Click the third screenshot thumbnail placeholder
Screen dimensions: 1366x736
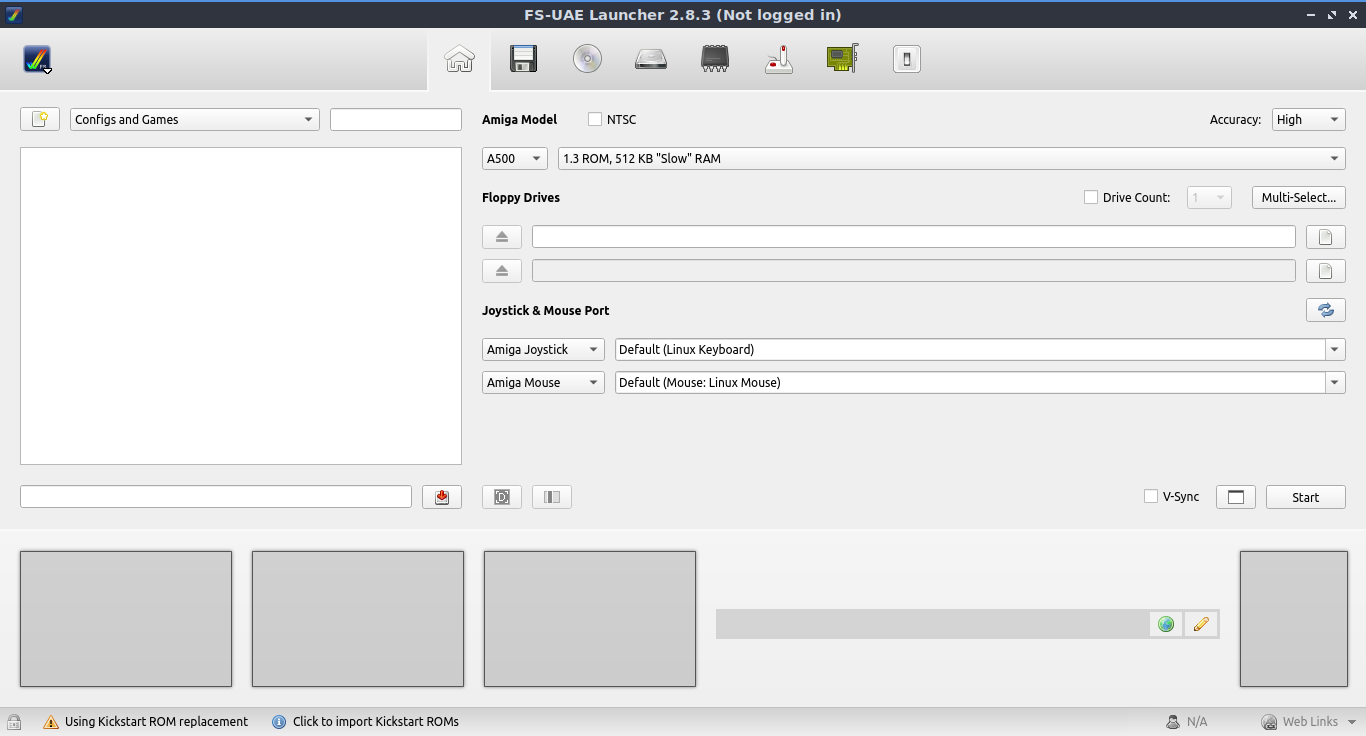coord(590,619)
